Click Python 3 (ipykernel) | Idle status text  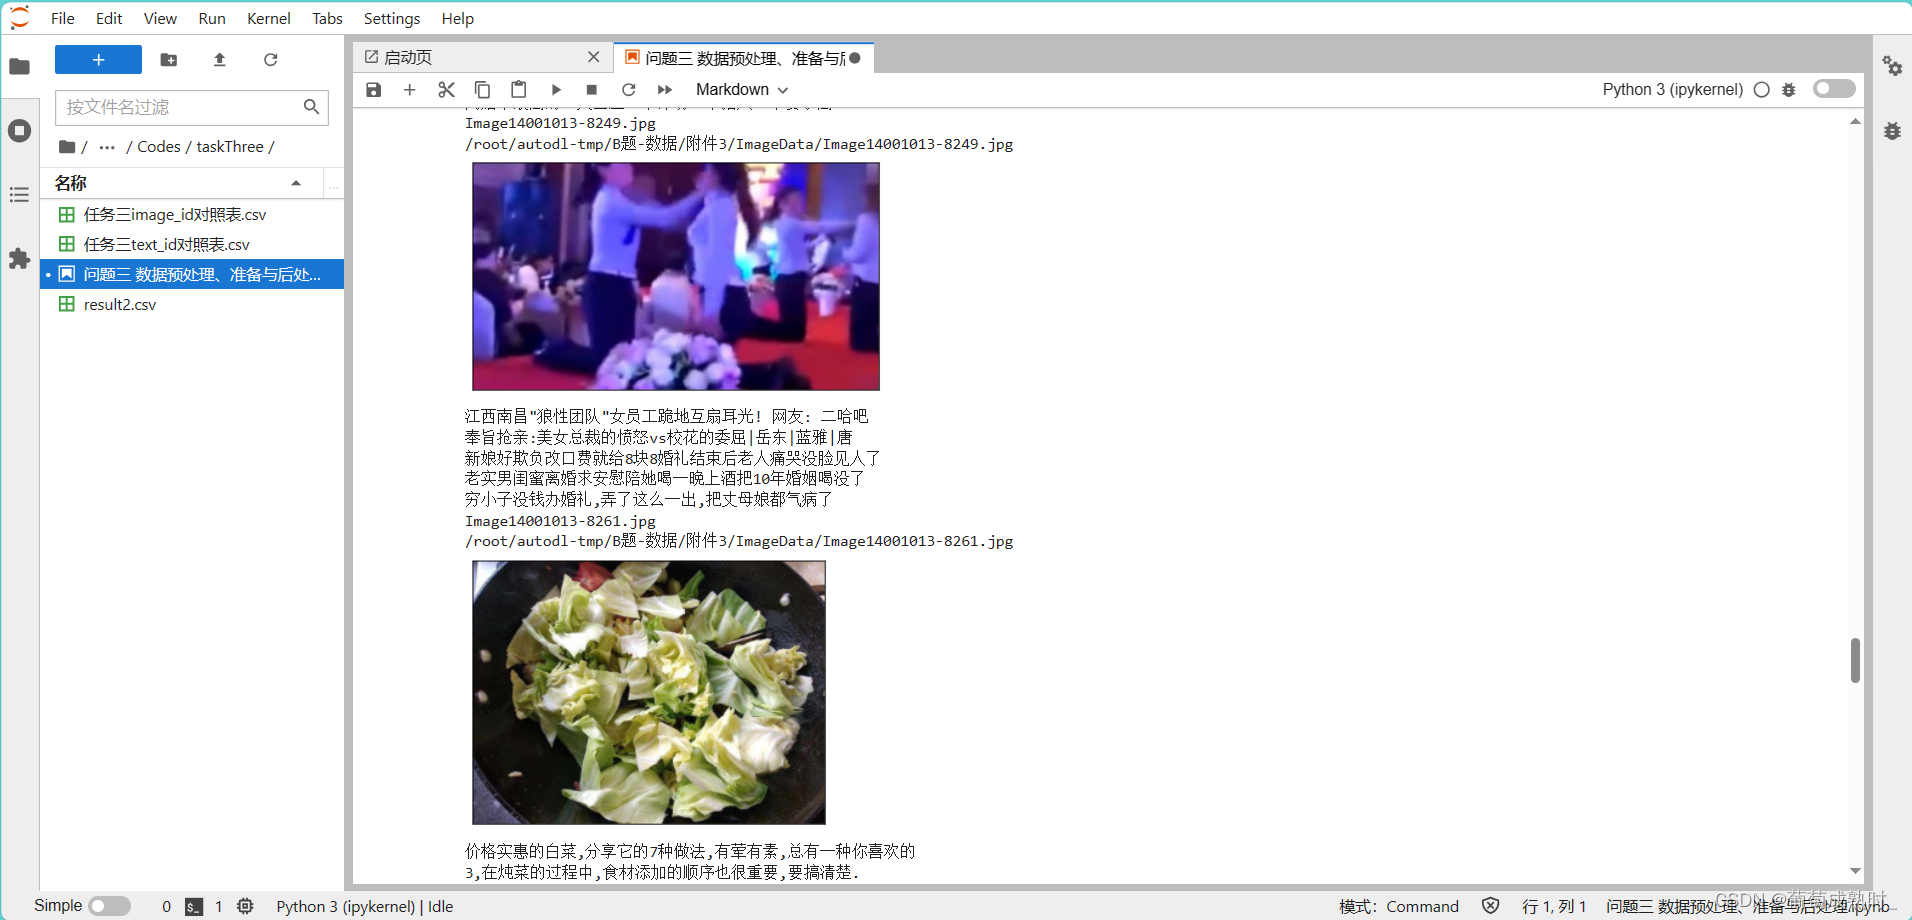click(x=365, y=907)
